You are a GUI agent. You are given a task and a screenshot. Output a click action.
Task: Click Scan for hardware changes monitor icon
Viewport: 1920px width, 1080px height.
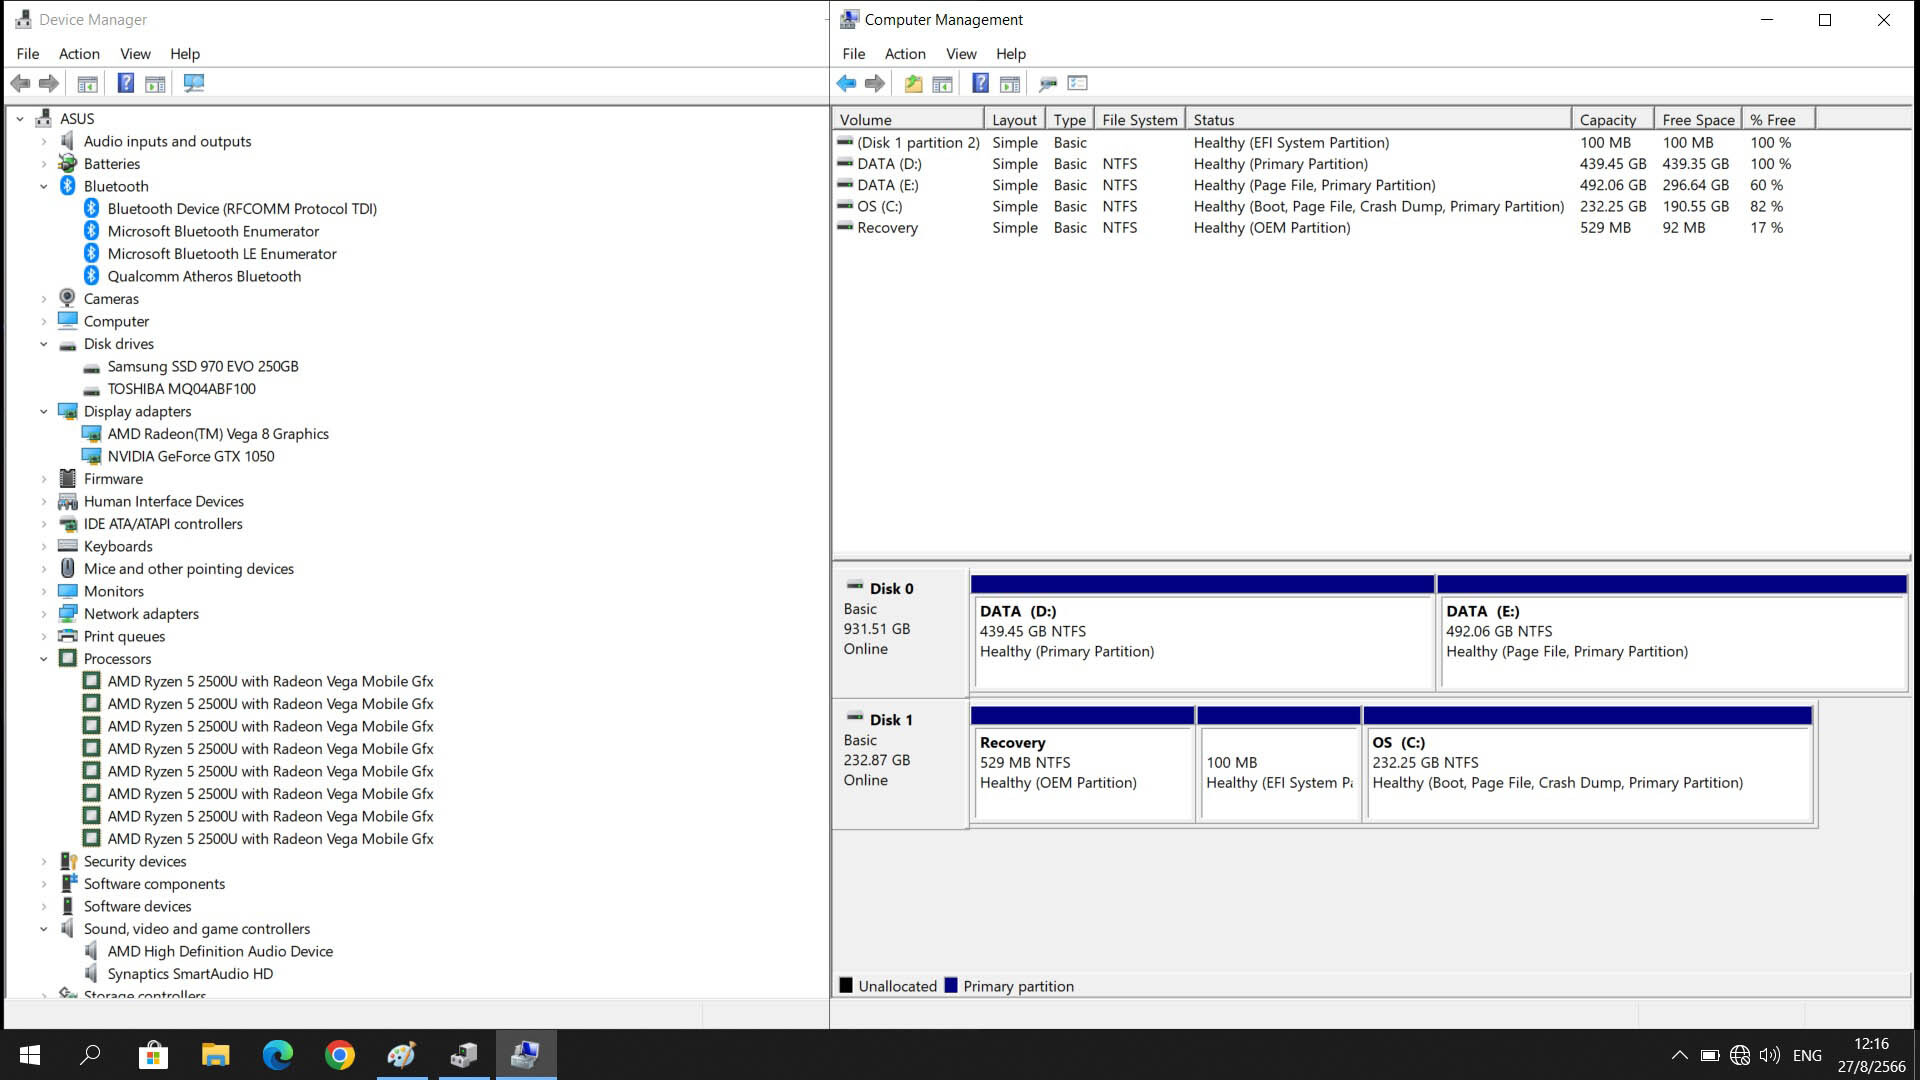point(194,83)
